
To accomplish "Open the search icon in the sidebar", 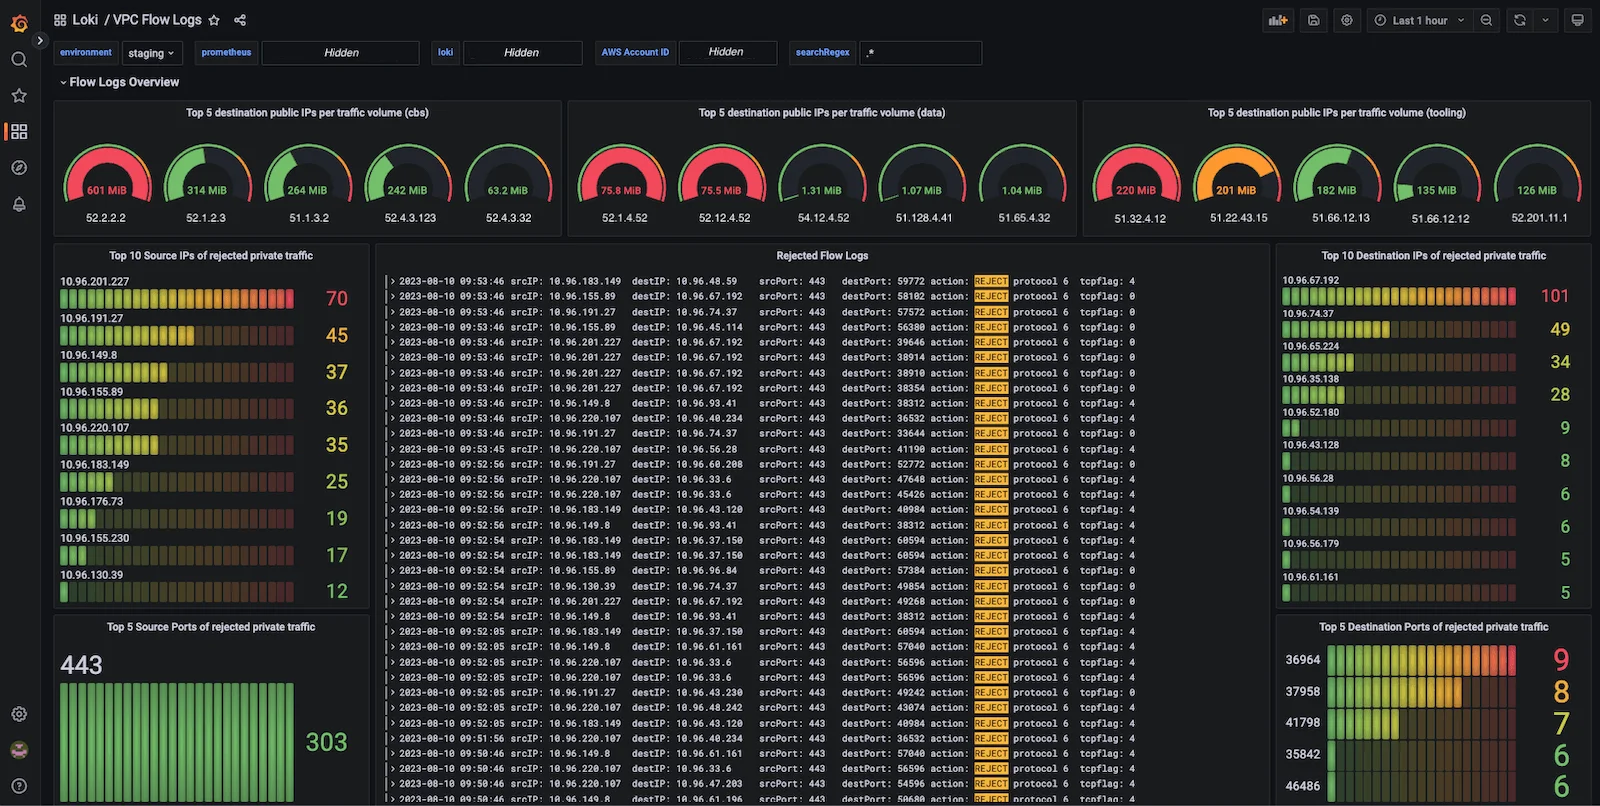I will click(x=19, y=60).
